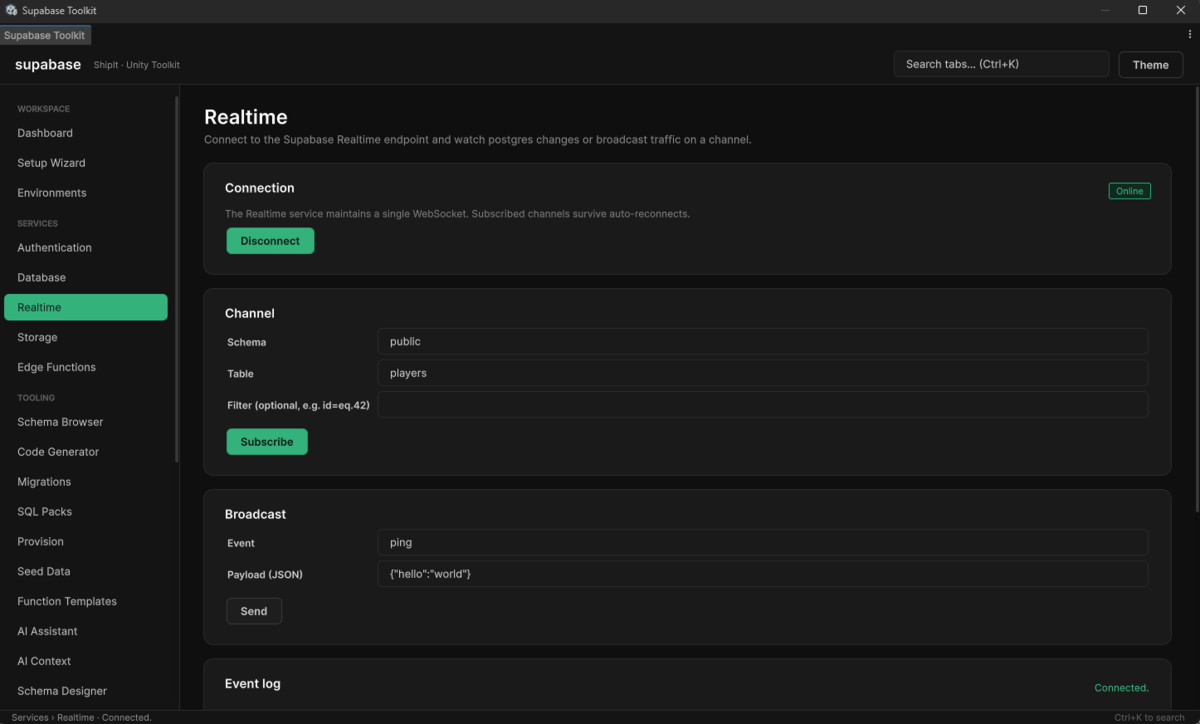
Task: Click the empty Filter input field
Action: [x=762, y=404]
